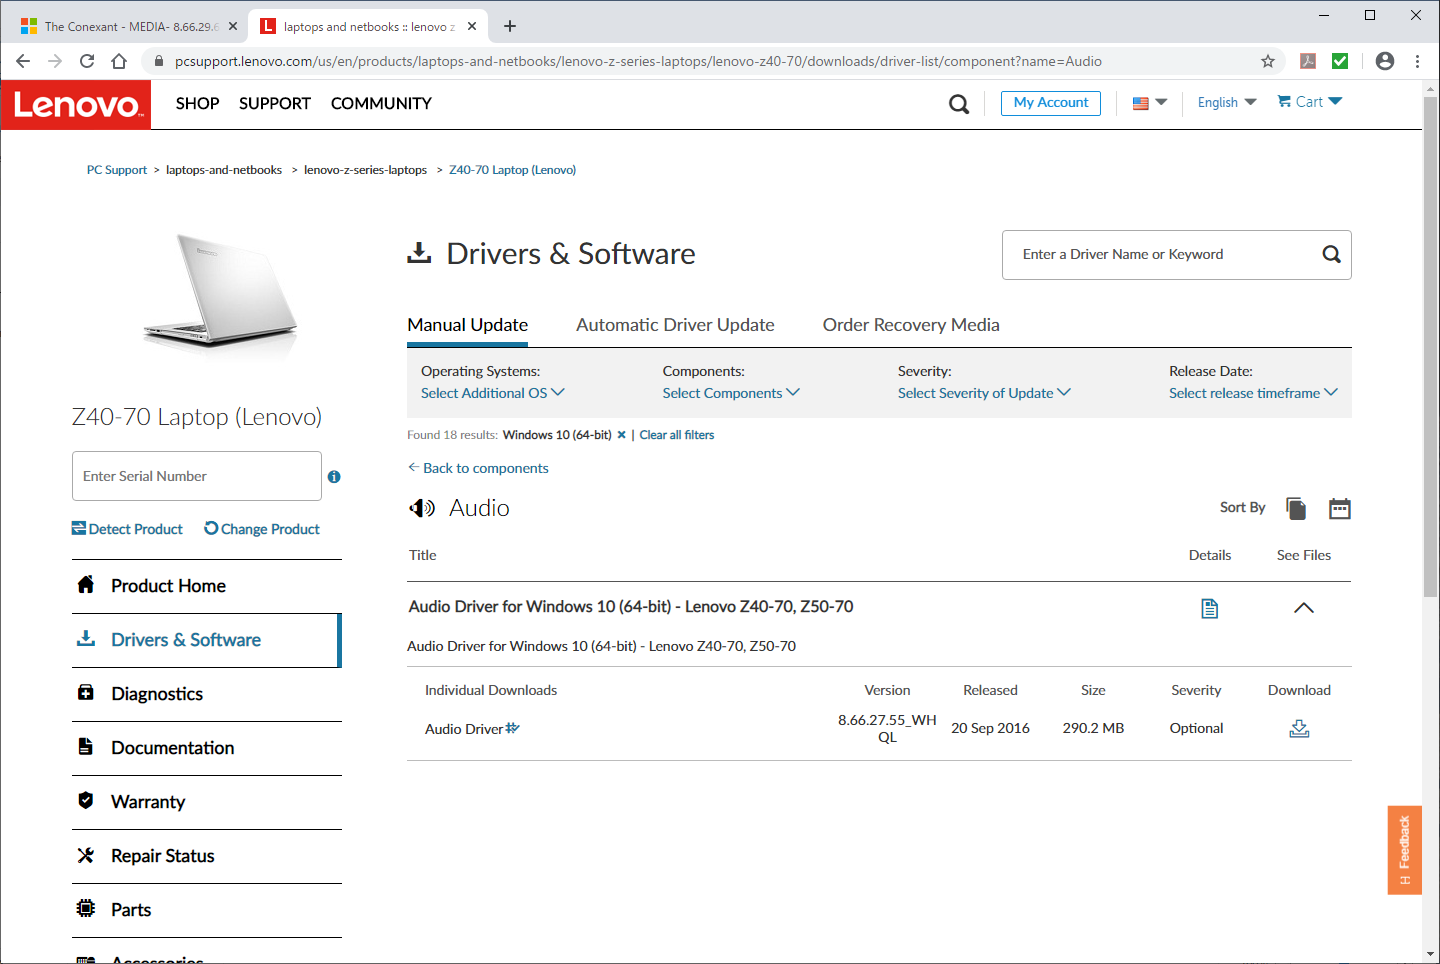This screenshot has height=964, width=1440.
Task: Click the My Account button
Action: tap(1051, 102)
